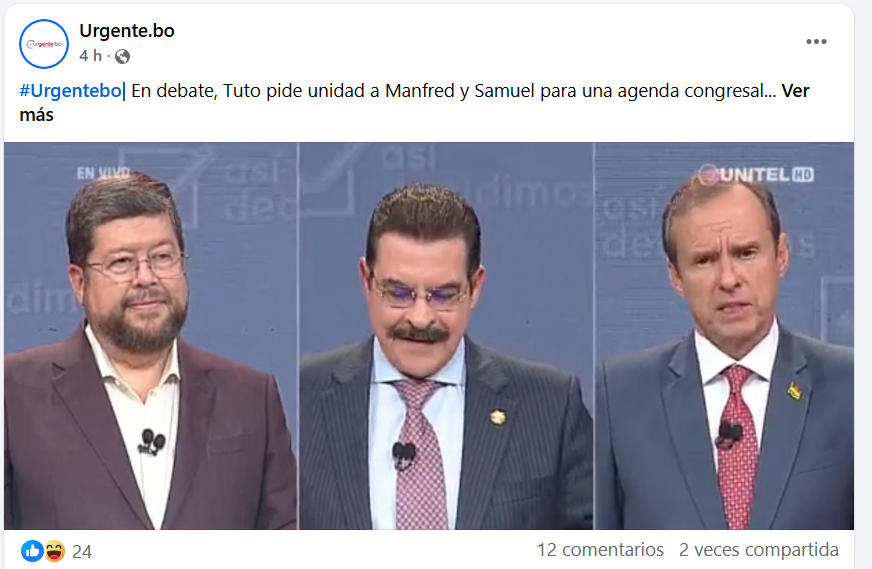Open the Urgente.bo profile picture
The height and width of the screenshot is (569, 872).
(44, 44)
